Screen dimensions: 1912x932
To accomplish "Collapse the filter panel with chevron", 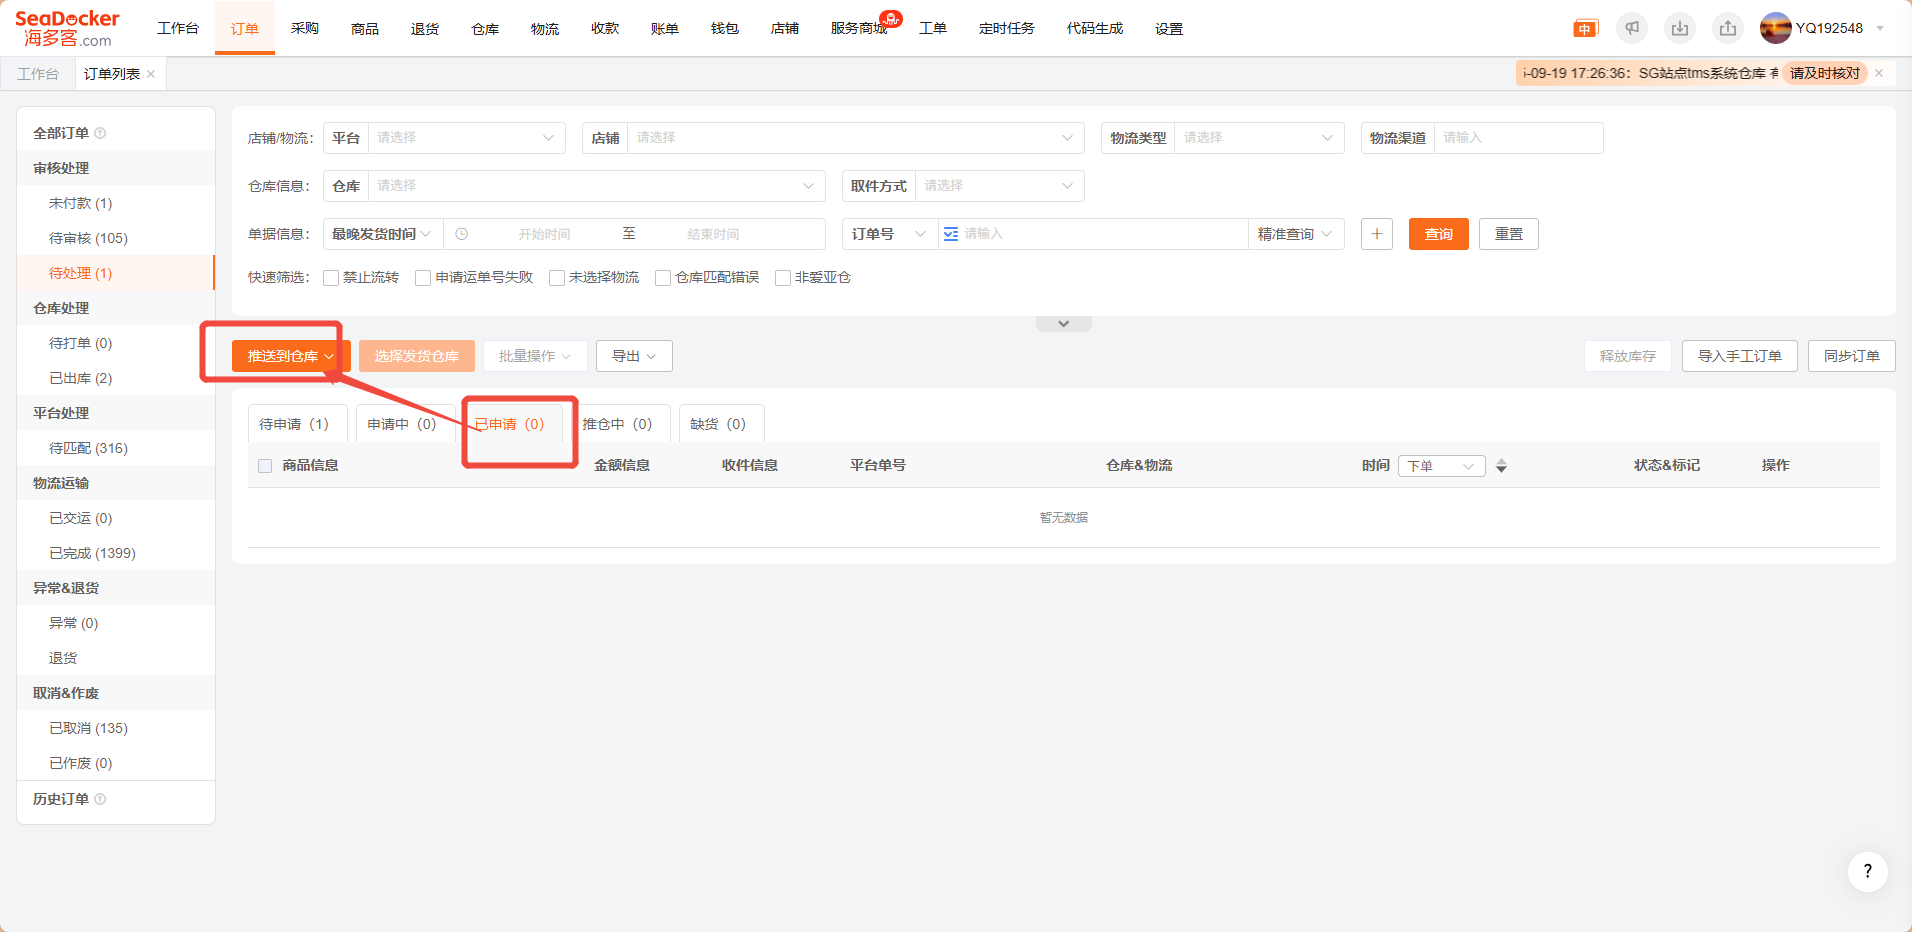I will (x=1063, y=324).
